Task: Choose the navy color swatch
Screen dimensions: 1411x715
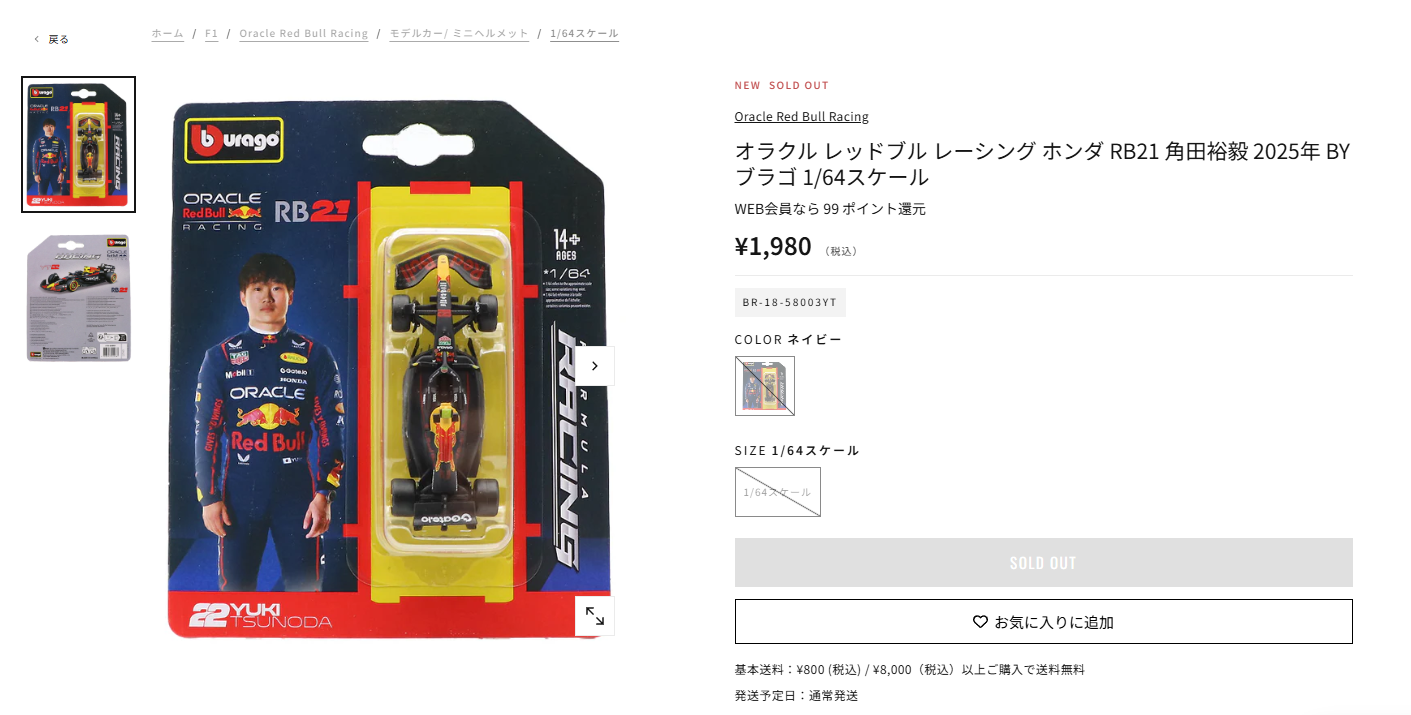Action: (765, 386)
